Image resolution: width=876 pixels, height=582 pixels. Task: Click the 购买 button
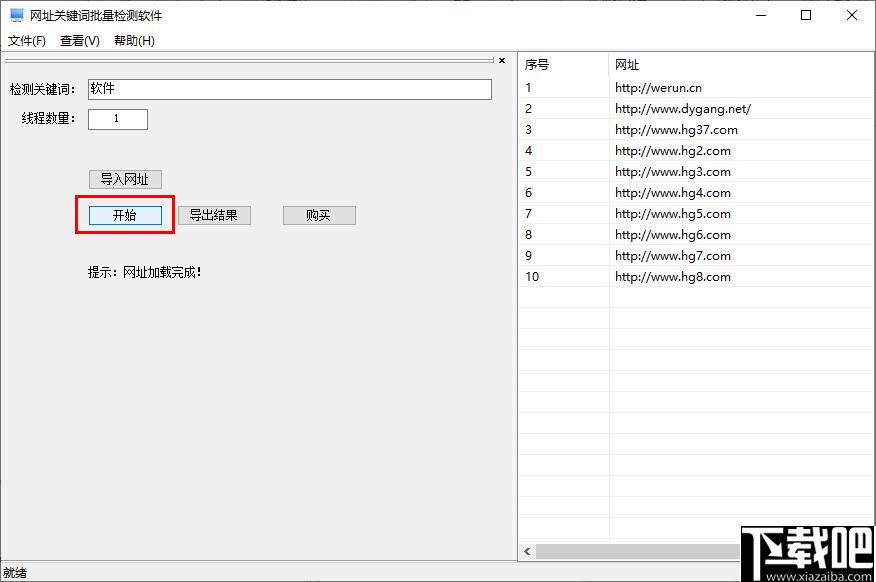click(319, 215)
